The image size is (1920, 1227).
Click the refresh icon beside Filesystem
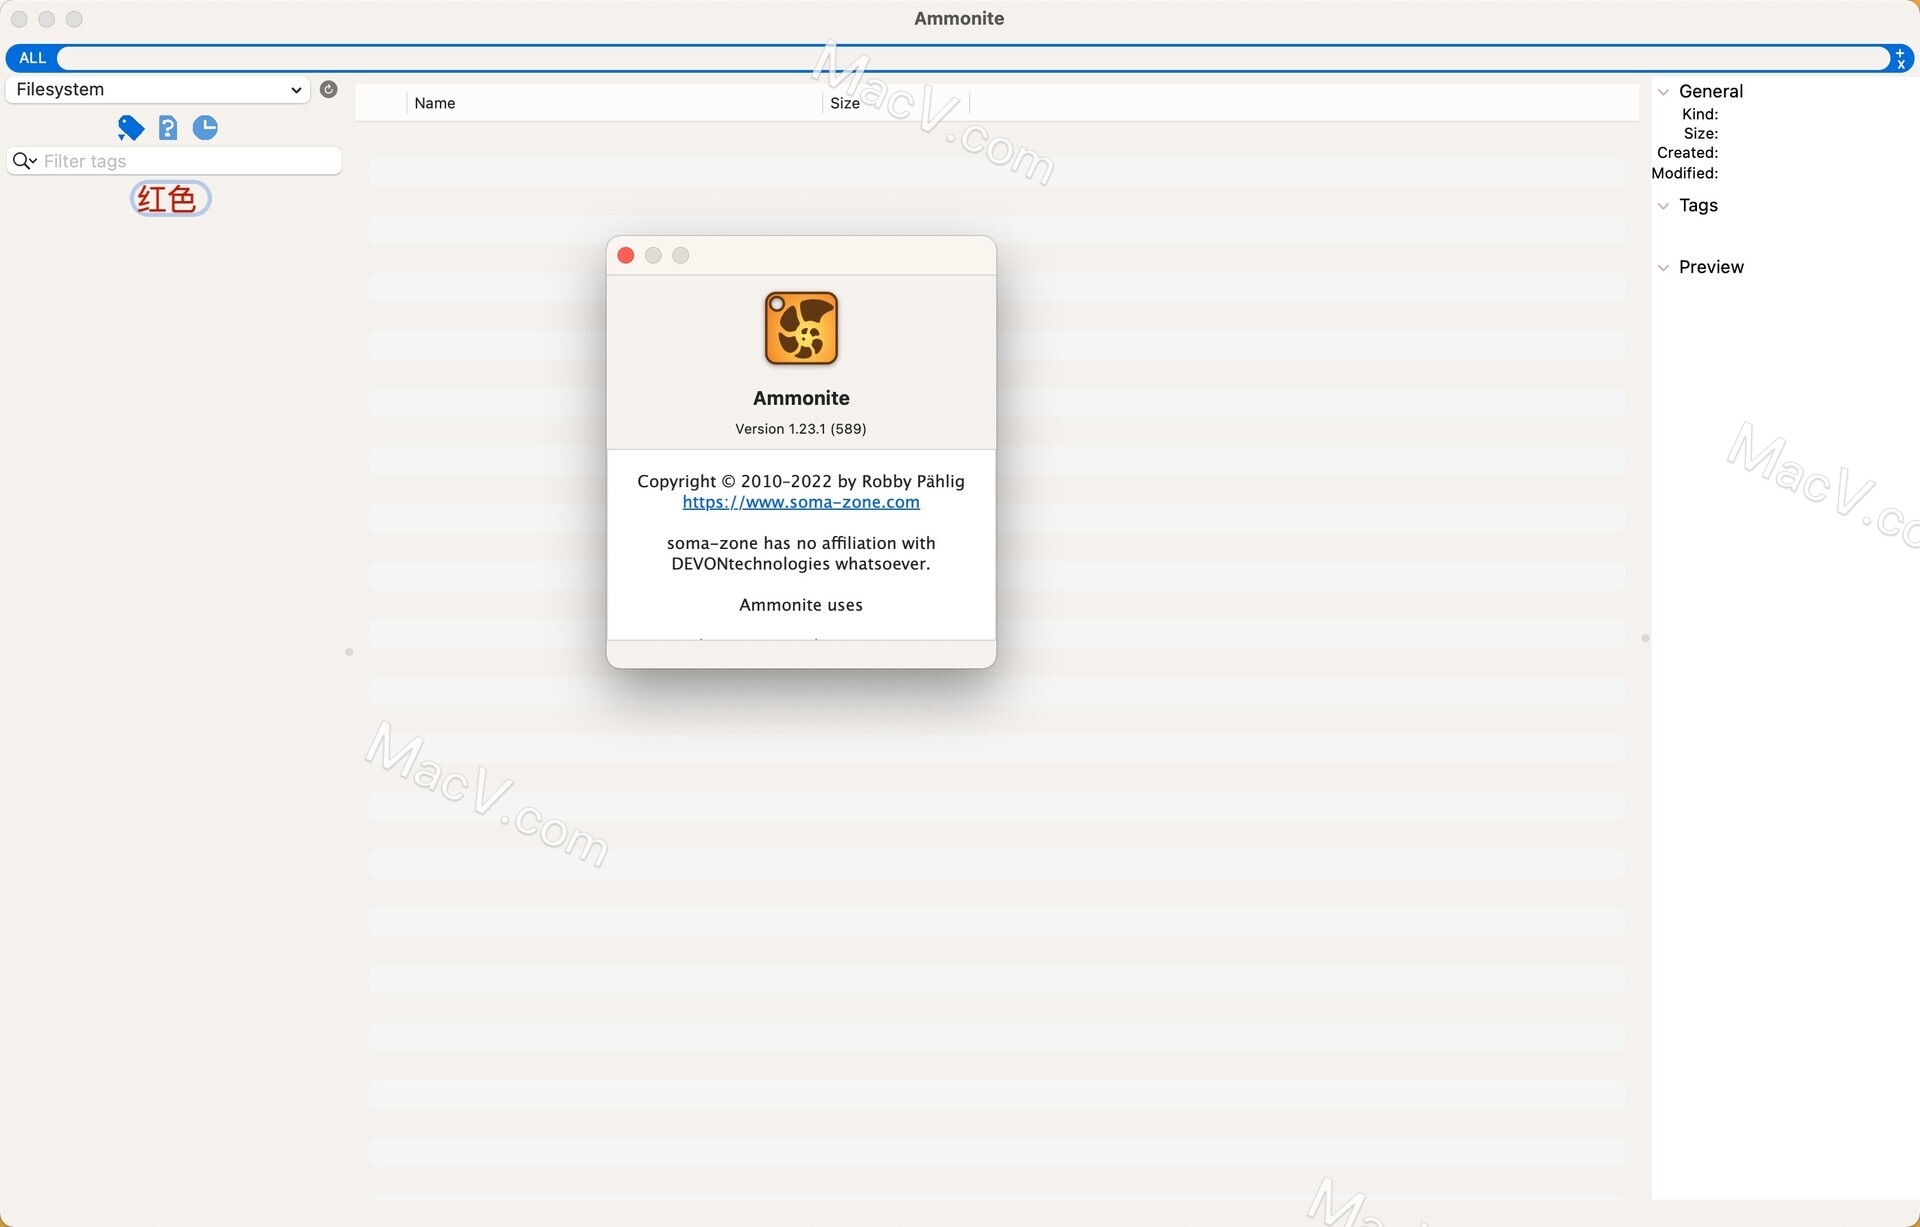coord(328,89)
